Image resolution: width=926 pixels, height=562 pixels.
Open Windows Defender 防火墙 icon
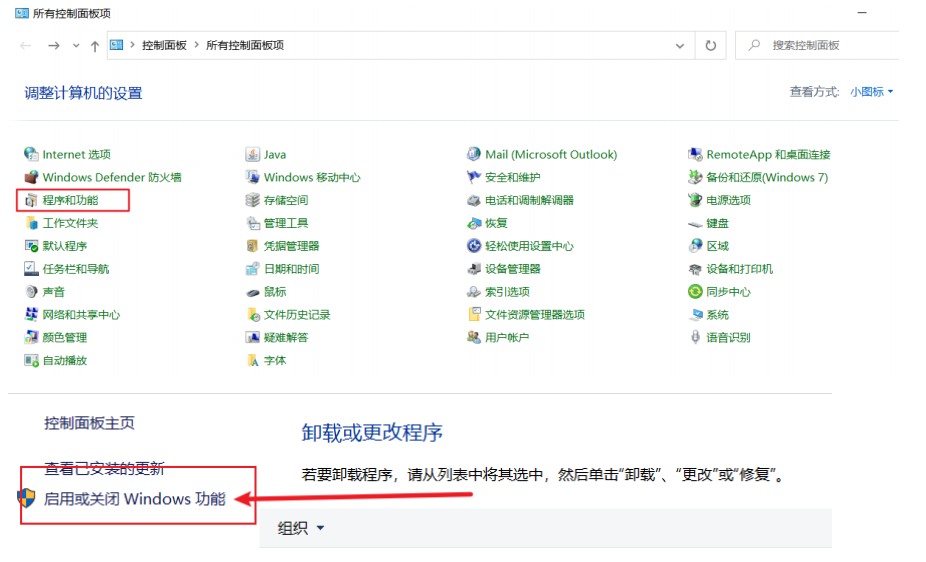click(31, 178)
